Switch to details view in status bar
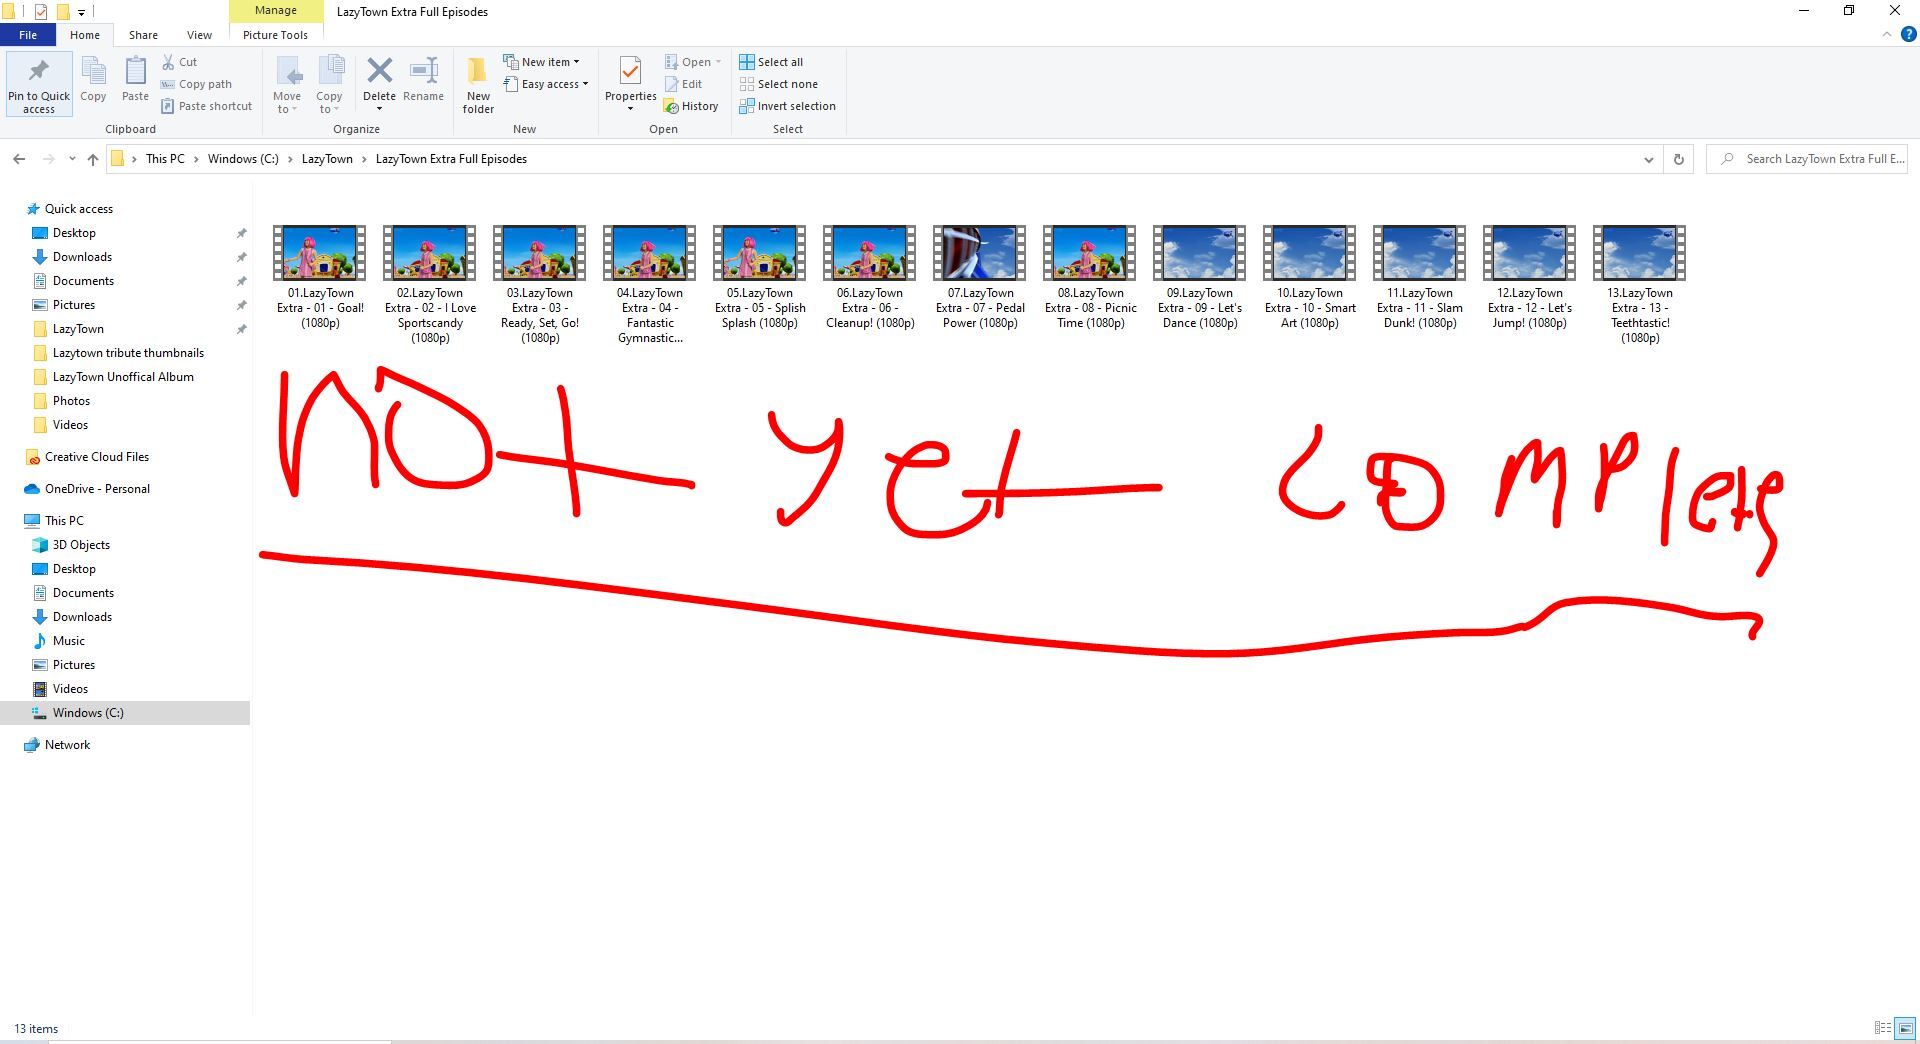This screenshot has width=1920, height=1044. point(1882,1028)
